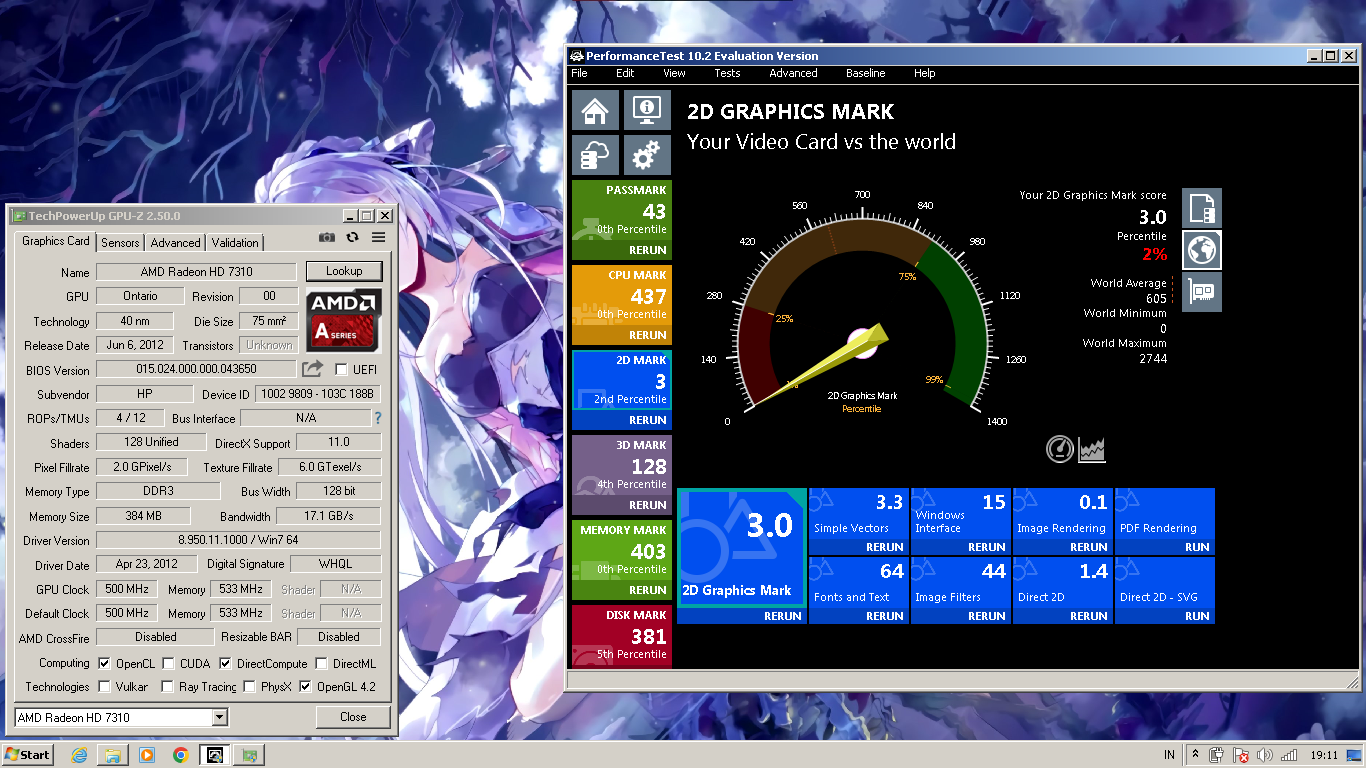Click the BIOS Version field value
The height and width of the screenshot is (768, 1366).
[196, 369]
